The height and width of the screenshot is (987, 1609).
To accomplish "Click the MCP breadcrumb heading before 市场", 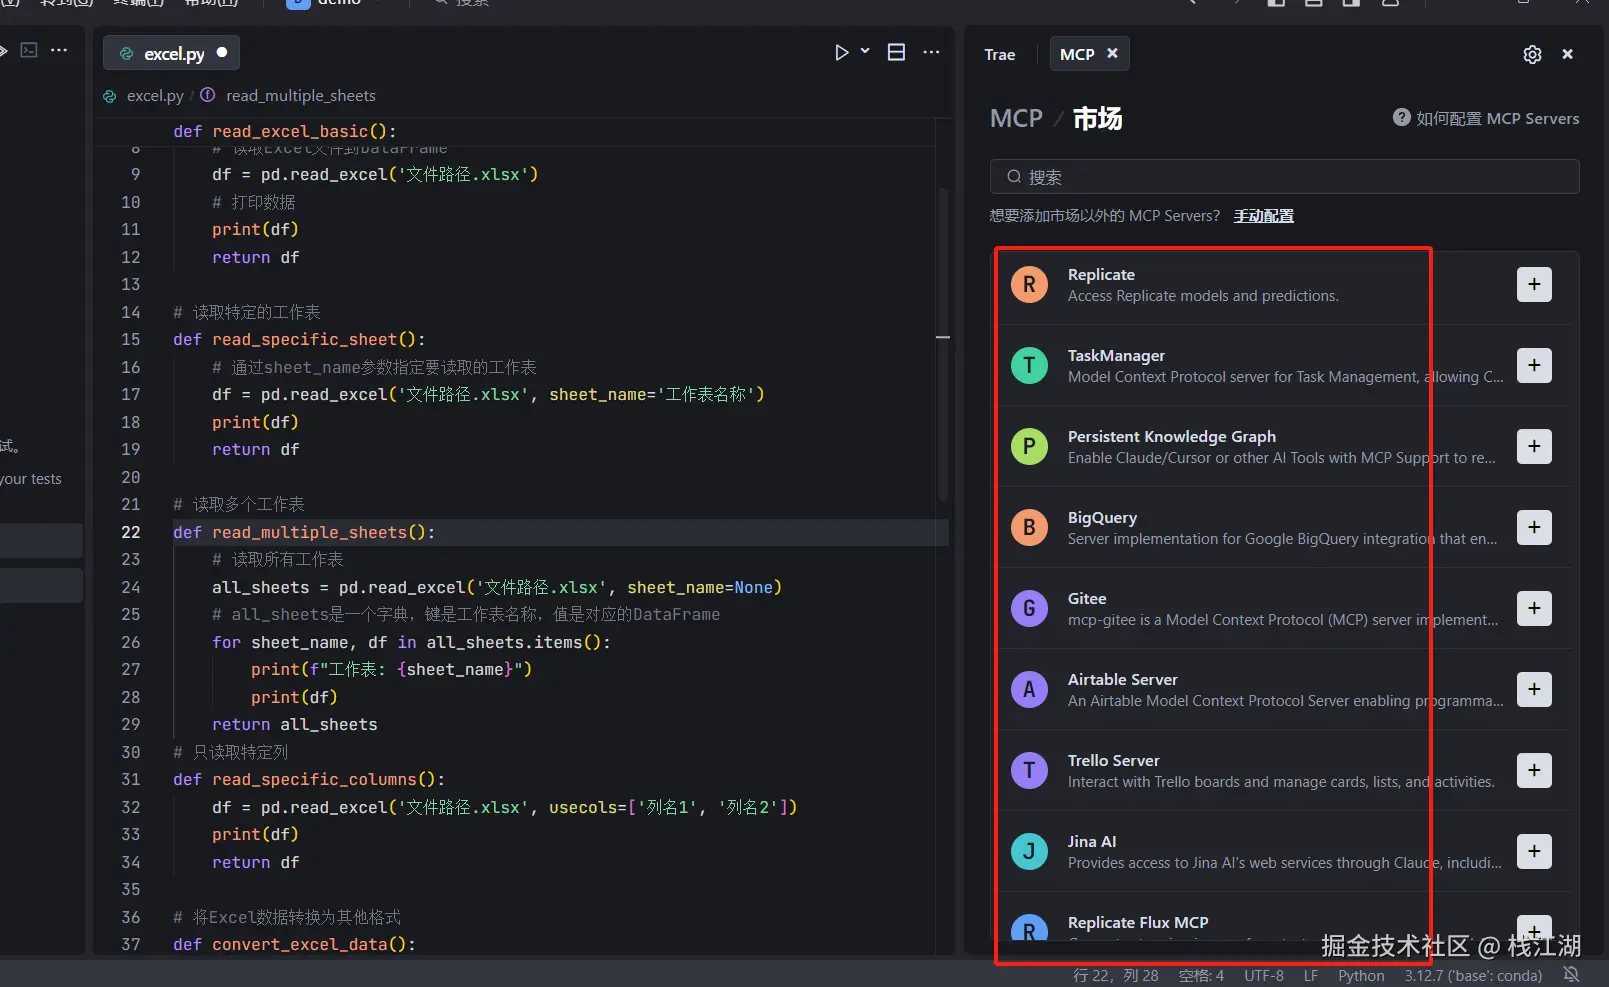I will point(1016,118).
